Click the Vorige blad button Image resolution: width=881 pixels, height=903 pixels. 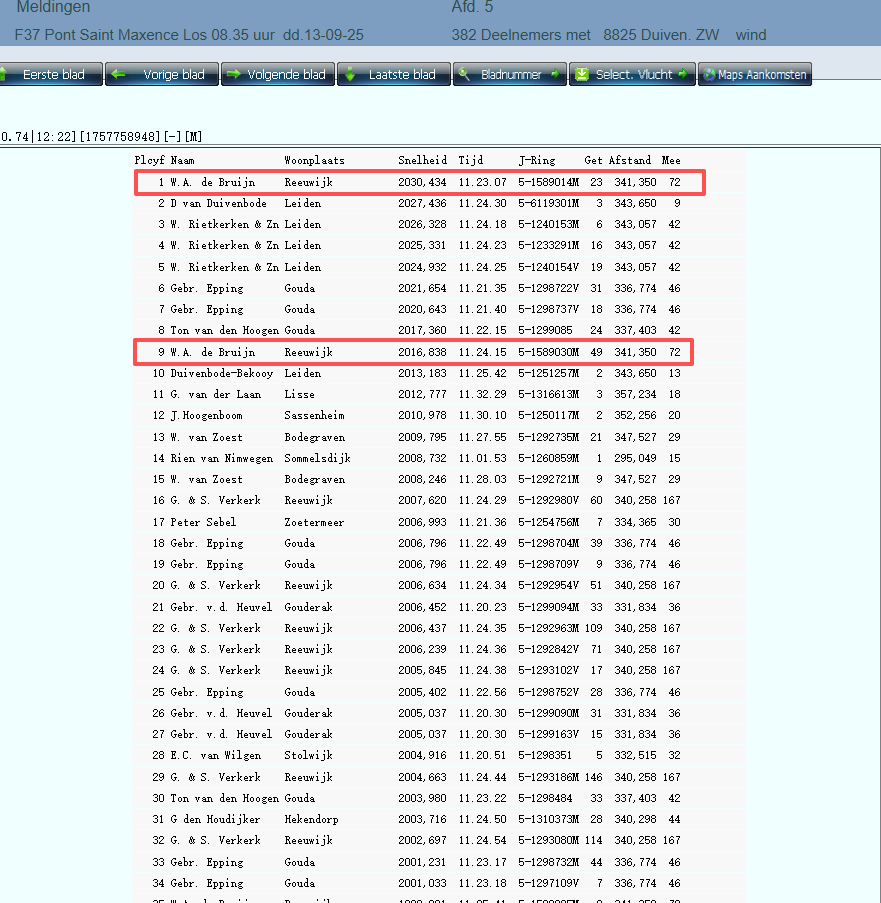[x=162, y=75]
